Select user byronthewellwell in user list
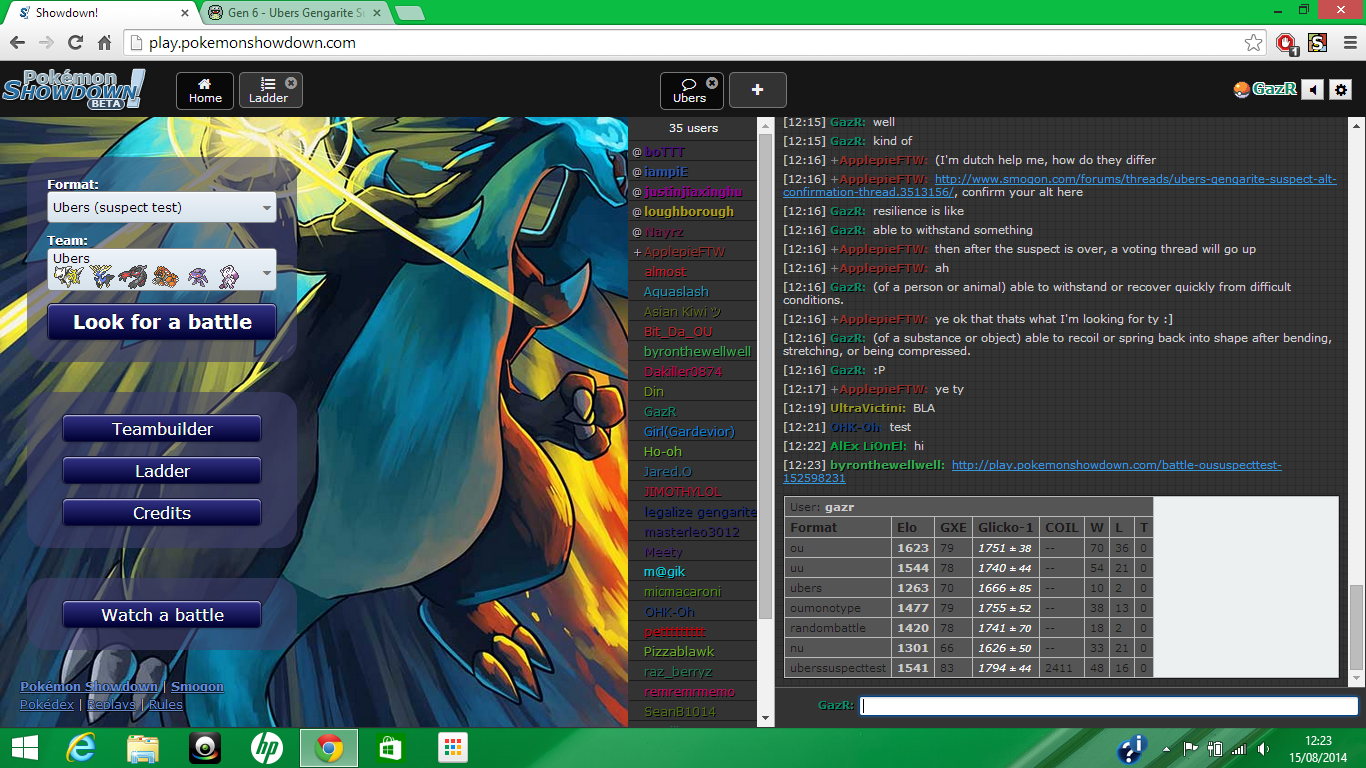 click(693, 351)
